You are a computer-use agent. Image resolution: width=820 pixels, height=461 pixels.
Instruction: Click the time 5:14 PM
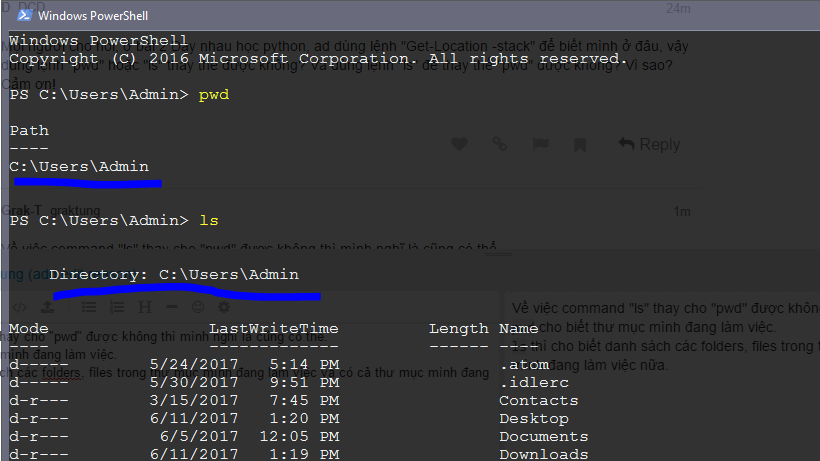coord(304,364)
